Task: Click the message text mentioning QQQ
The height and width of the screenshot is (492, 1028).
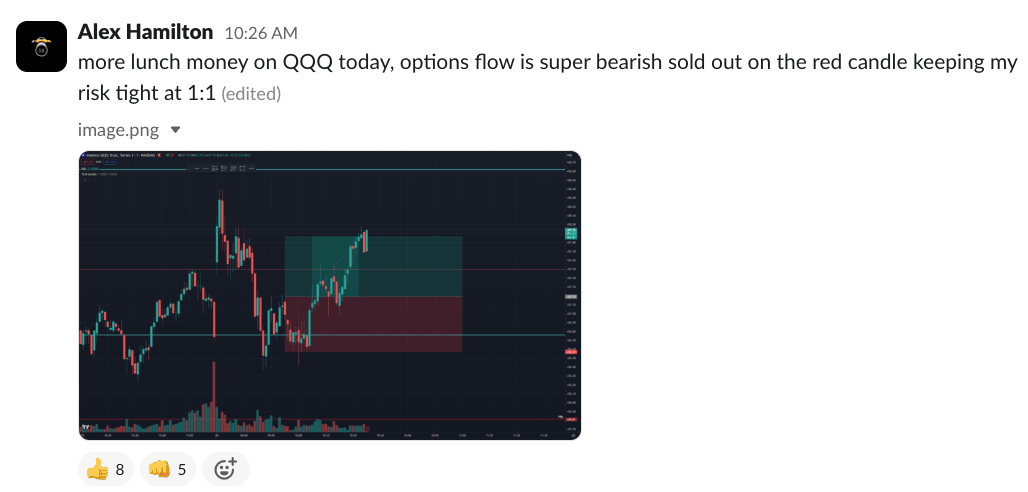Action: [x=400, y=62]
